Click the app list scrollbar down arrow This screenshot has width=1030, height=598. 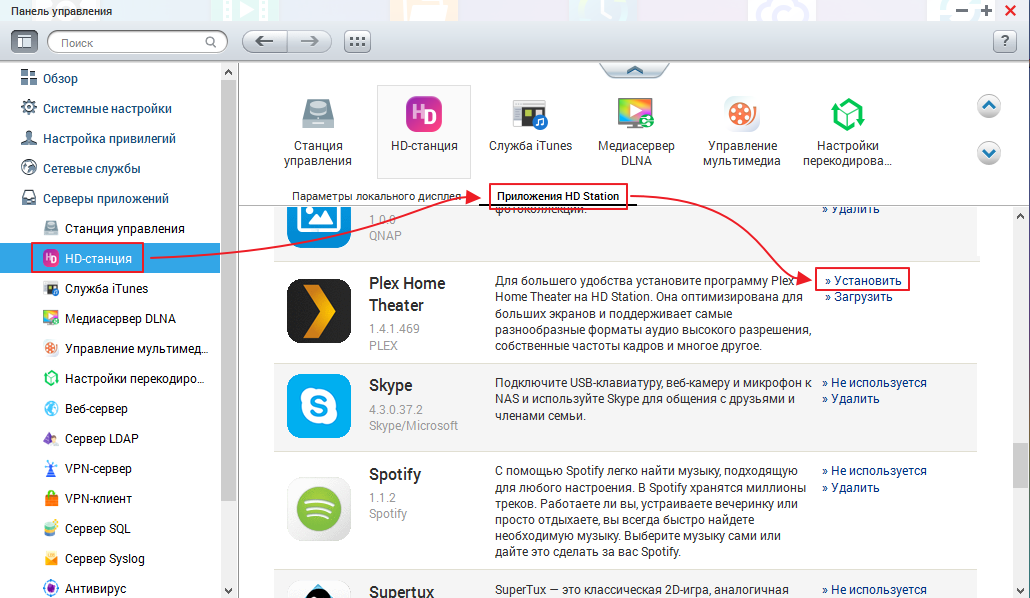[x=1020, y=590]
